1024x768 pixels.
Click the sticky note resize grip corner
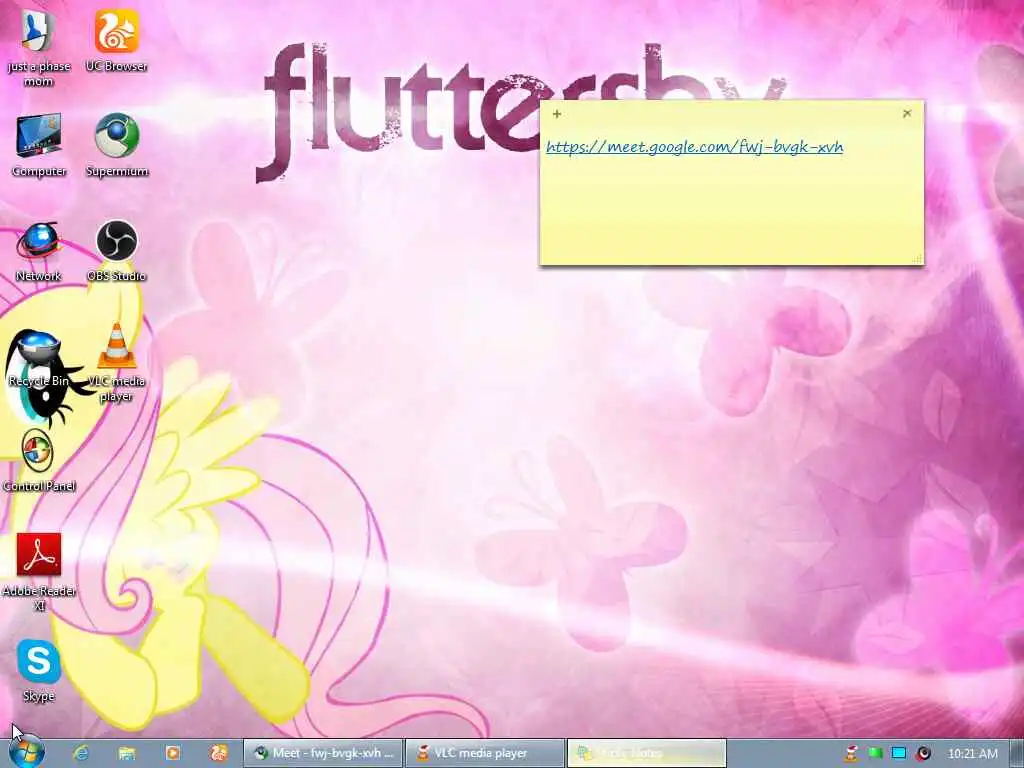click(x=917, y=259)
